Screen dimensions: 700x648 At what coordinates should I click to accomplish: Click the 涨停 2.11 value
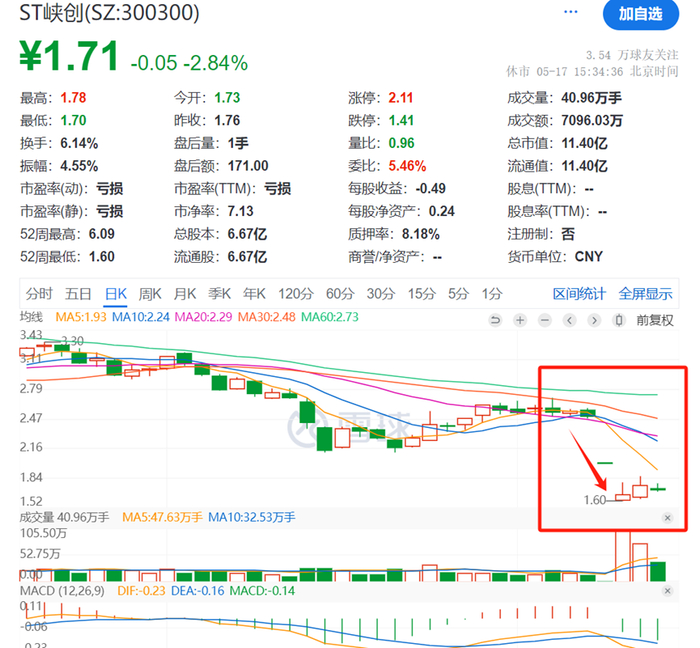pos(400,98)
